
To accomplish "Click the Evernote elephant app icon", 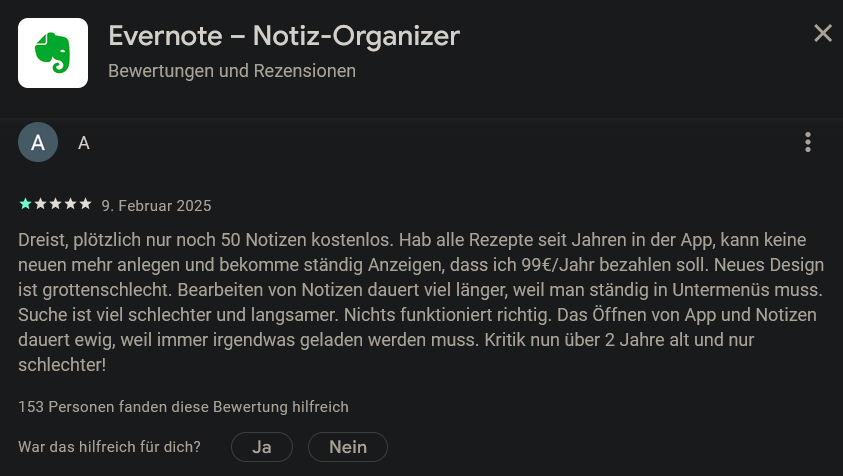I will pyautogui.click(x=53, y=53).
